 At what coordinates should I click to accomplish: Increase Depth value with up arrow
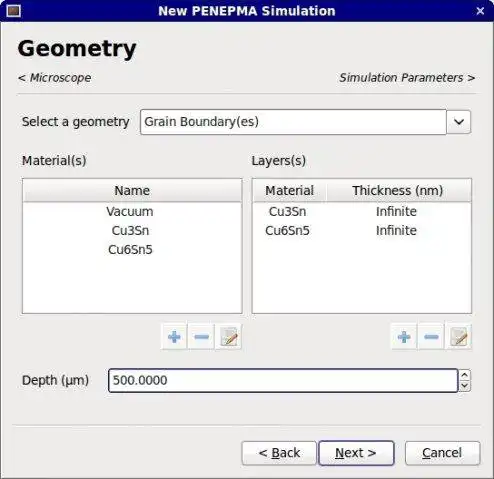click(465, 375)
